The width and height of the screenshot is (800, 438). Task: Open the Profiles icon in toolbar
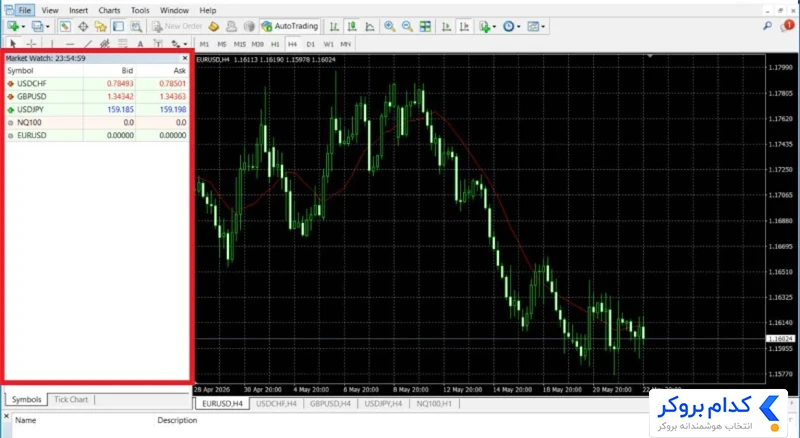[x=37, y=26]
